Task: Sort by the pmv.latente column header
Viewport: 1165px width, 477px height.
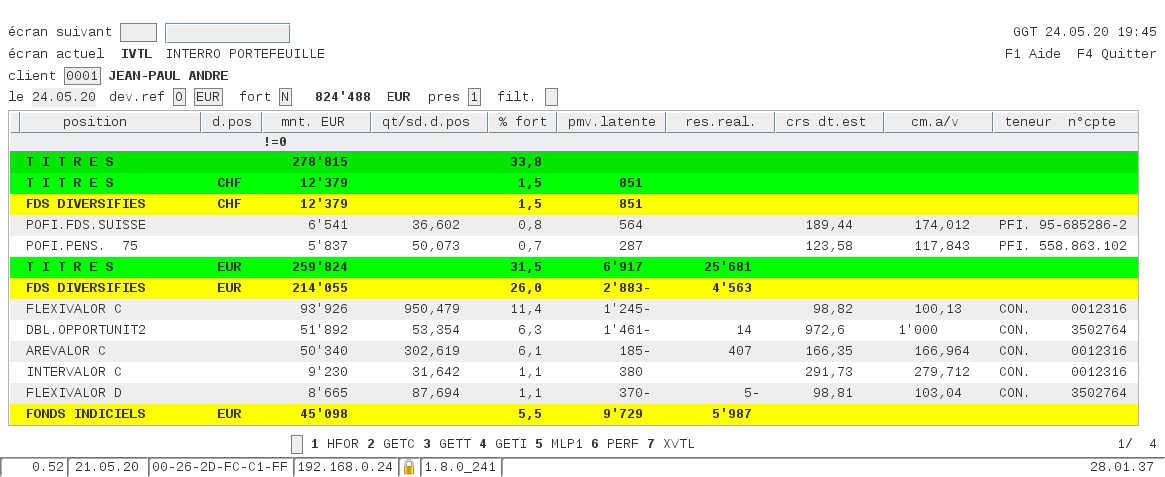Action: click(611, 122)
